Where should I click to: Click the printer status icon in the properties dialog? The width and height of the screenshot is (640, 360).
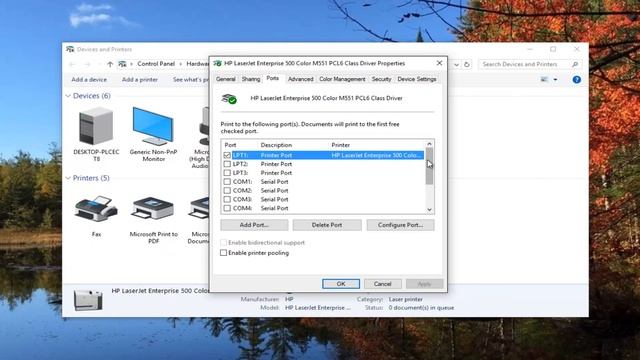229,99
